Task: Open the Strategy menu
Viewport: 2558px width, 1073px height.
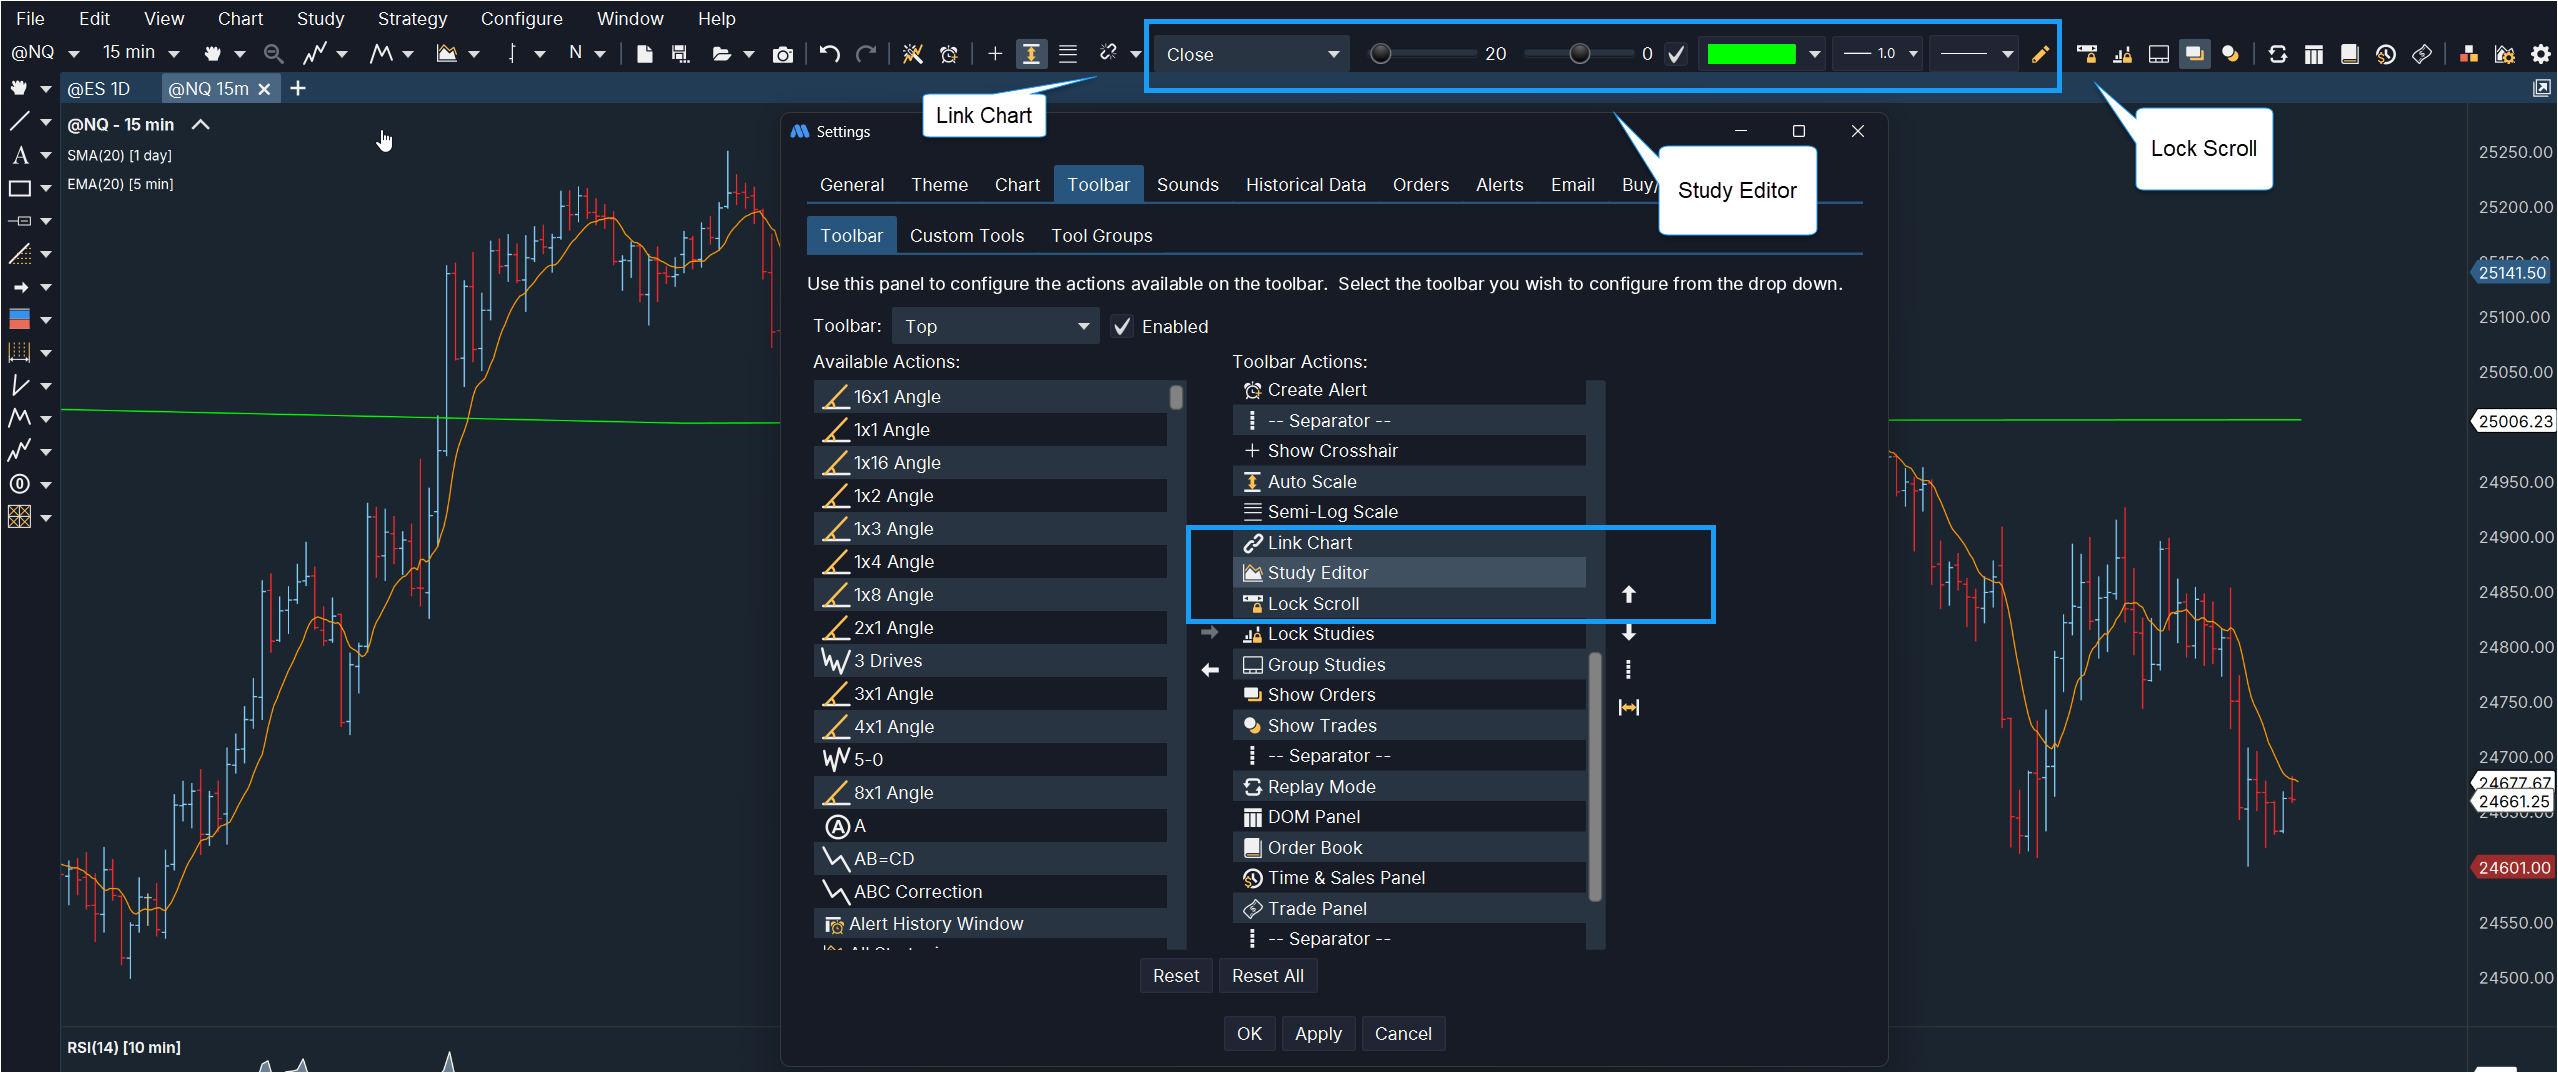Action: (412, 19)
